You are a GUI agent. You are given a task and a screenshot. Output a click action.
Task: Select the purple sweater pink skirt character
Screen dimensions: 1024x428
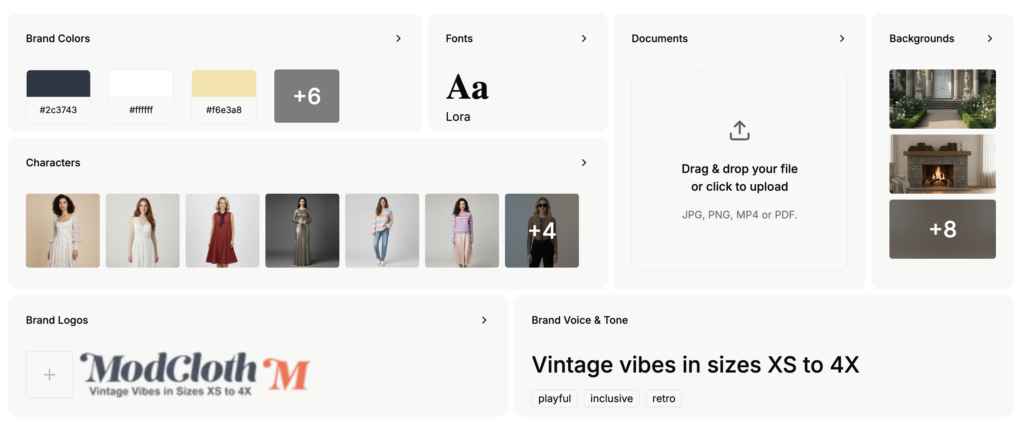pos(462,231)
